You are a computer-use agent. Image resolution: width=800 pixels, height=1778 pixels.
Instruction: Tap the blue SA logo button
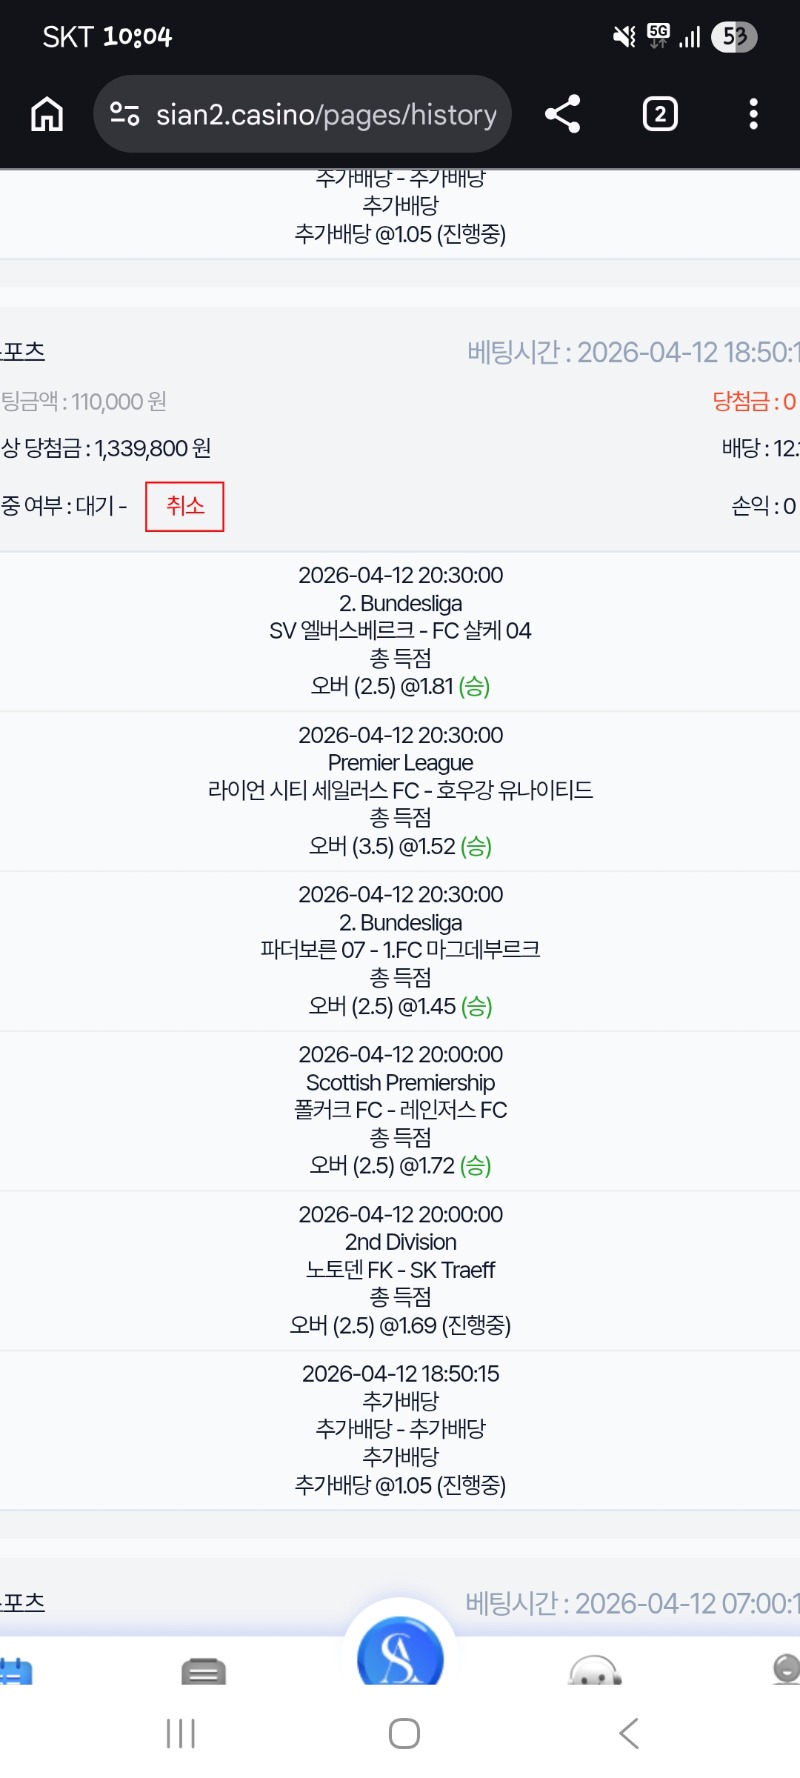[400, 1657]
